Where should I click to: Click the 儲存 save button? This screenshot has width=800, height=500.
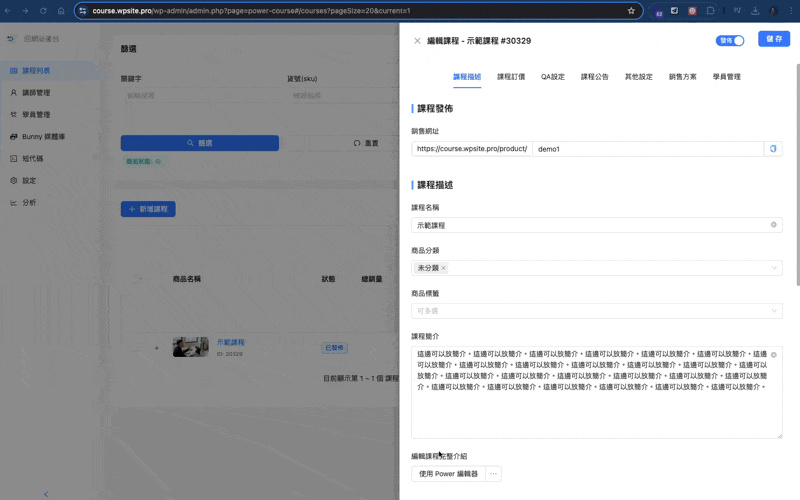(x=773, y=40)
